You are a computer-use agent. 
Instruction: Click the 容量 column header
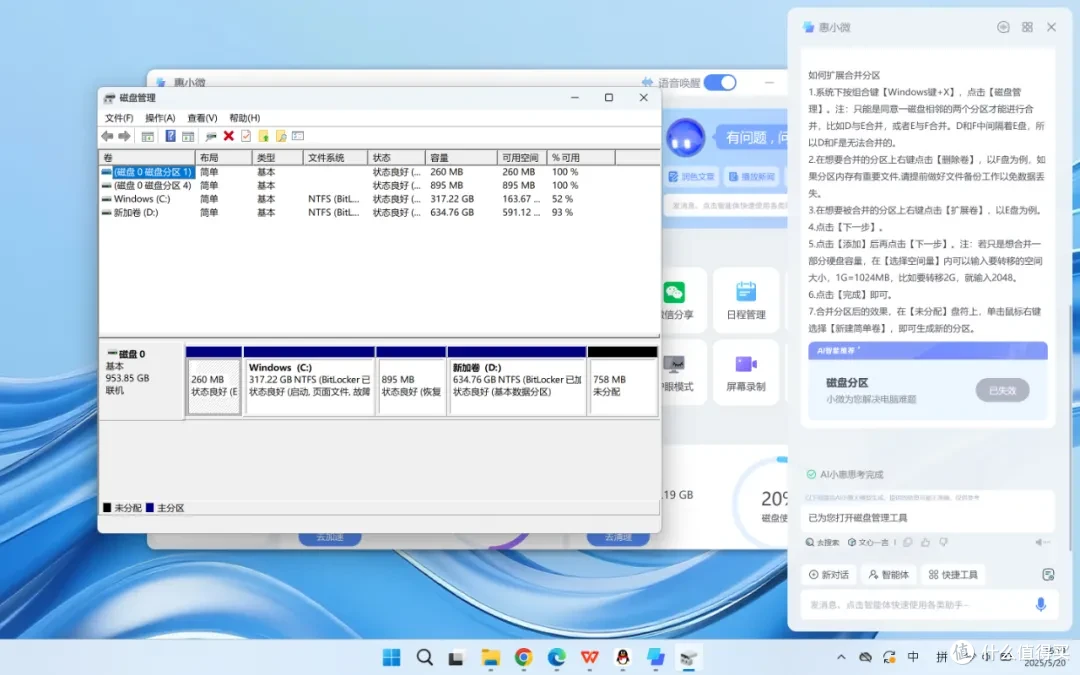460,158
